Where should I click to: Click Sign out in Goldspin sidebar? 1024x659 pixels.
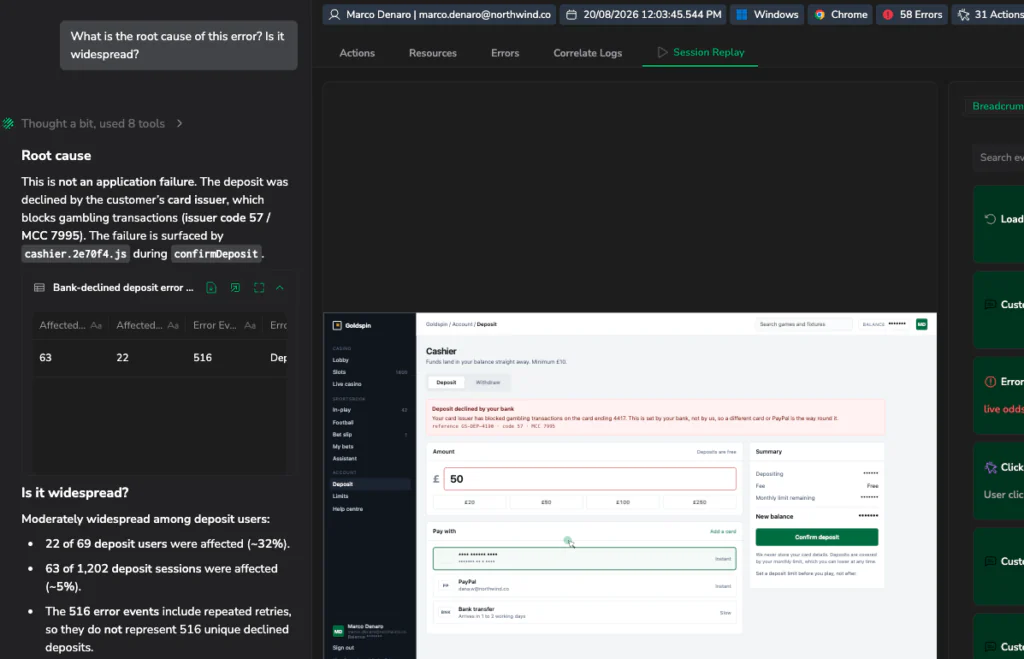click(x=343, y=648)
